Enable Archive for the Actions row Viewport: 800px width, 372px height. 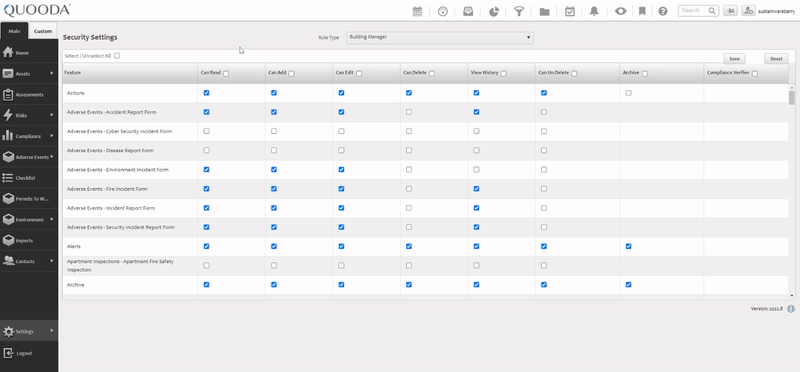point(628,93)
